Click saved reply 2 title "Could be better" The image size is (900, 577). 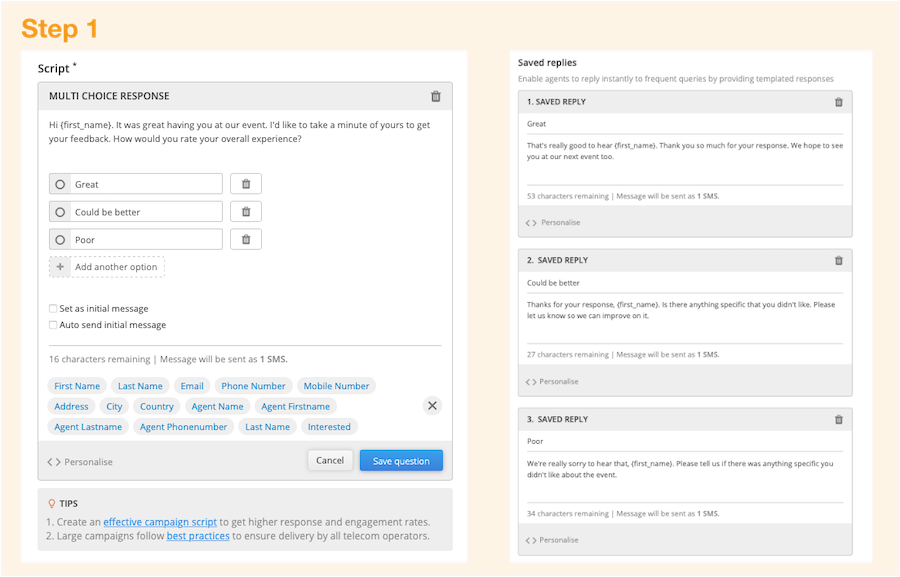click(x=685, y=283)
